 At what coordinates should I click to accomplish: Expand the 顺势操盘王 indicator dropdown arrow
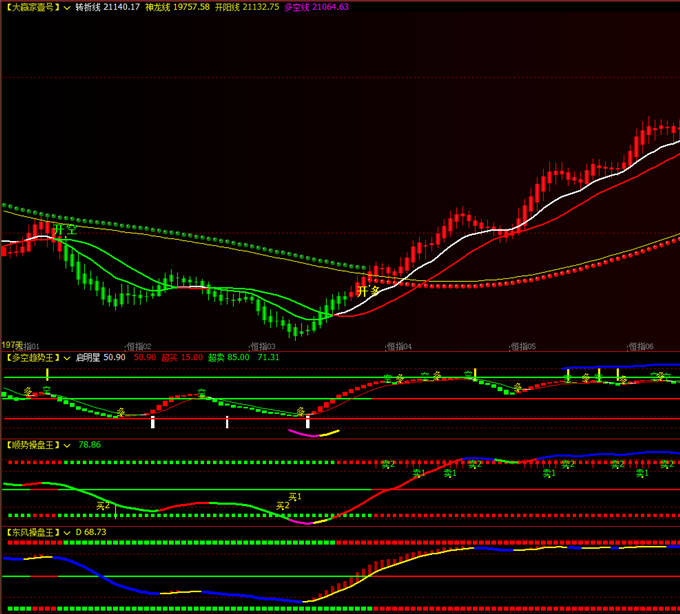66,444
